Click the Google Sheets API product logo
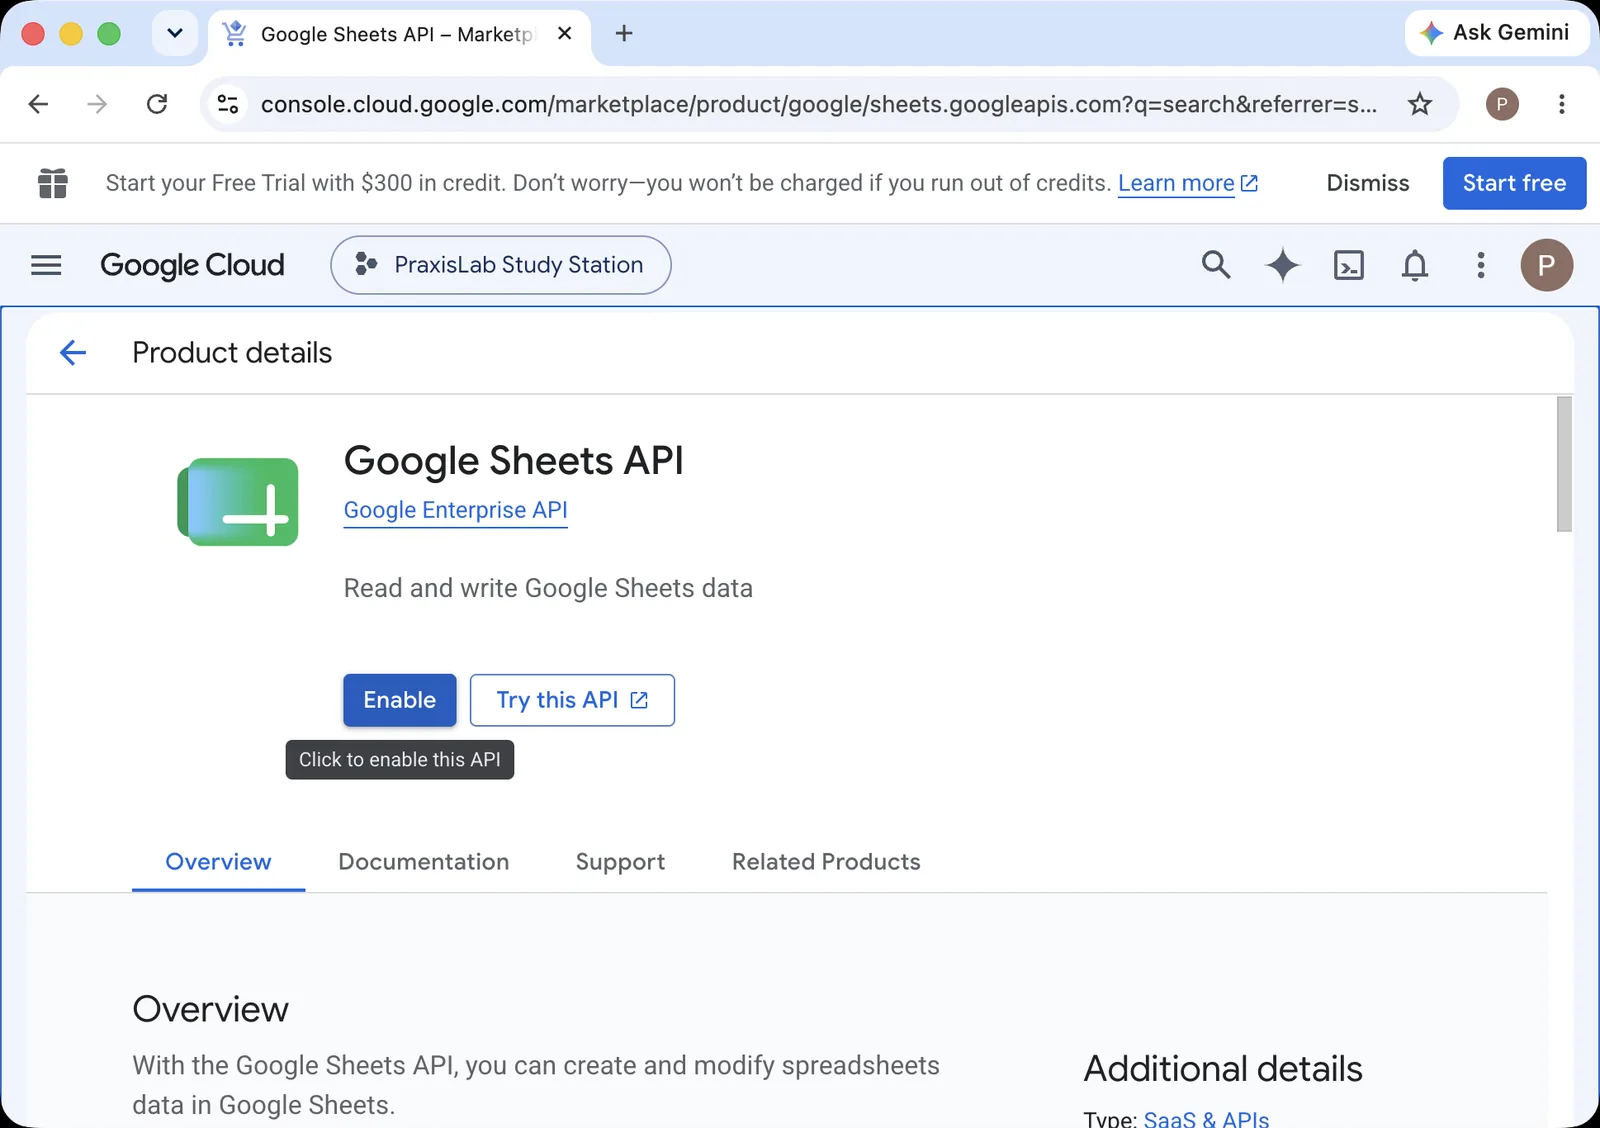This screenshot has width=1600, height=1128. pos(238,502)
